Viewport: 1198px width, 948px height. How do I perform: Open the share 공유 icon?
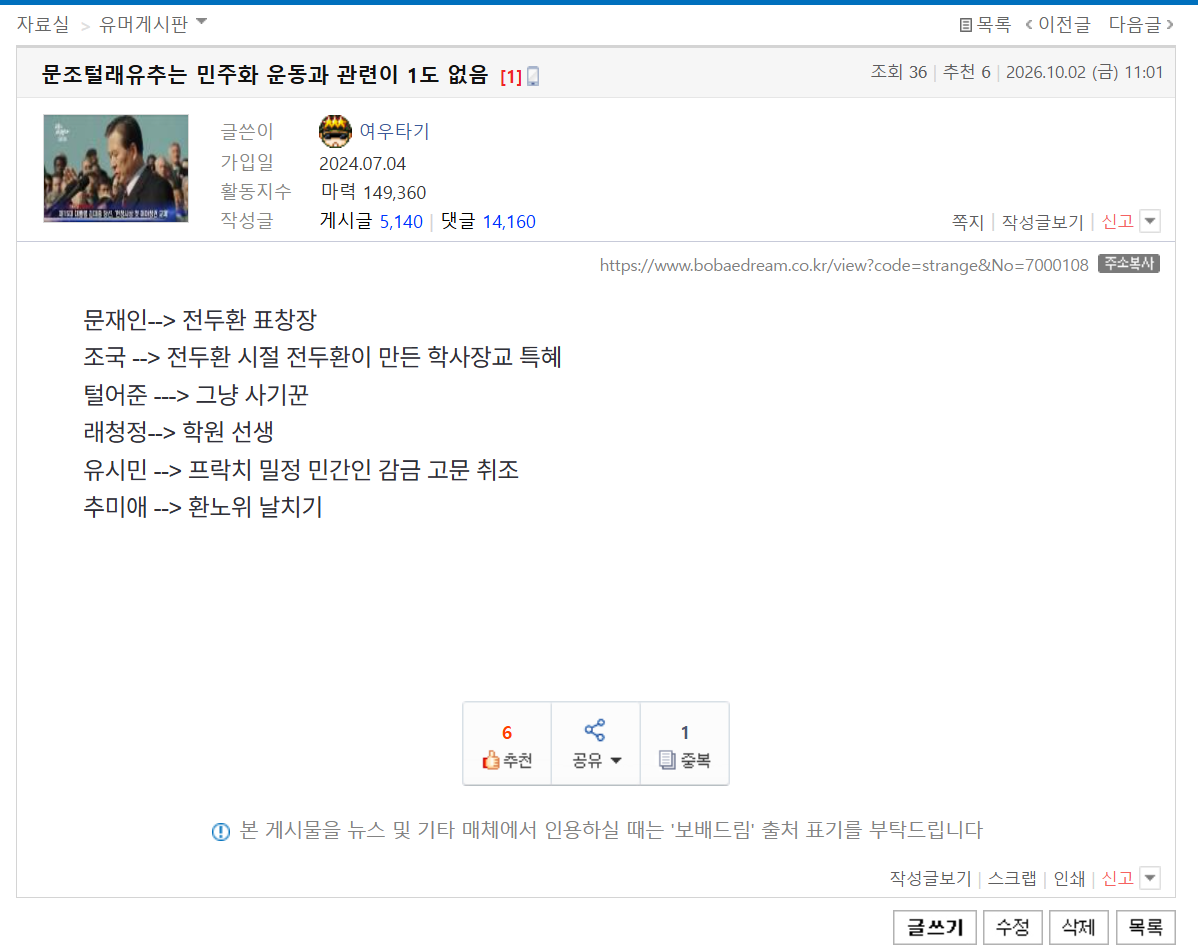(x=594, y=730)
